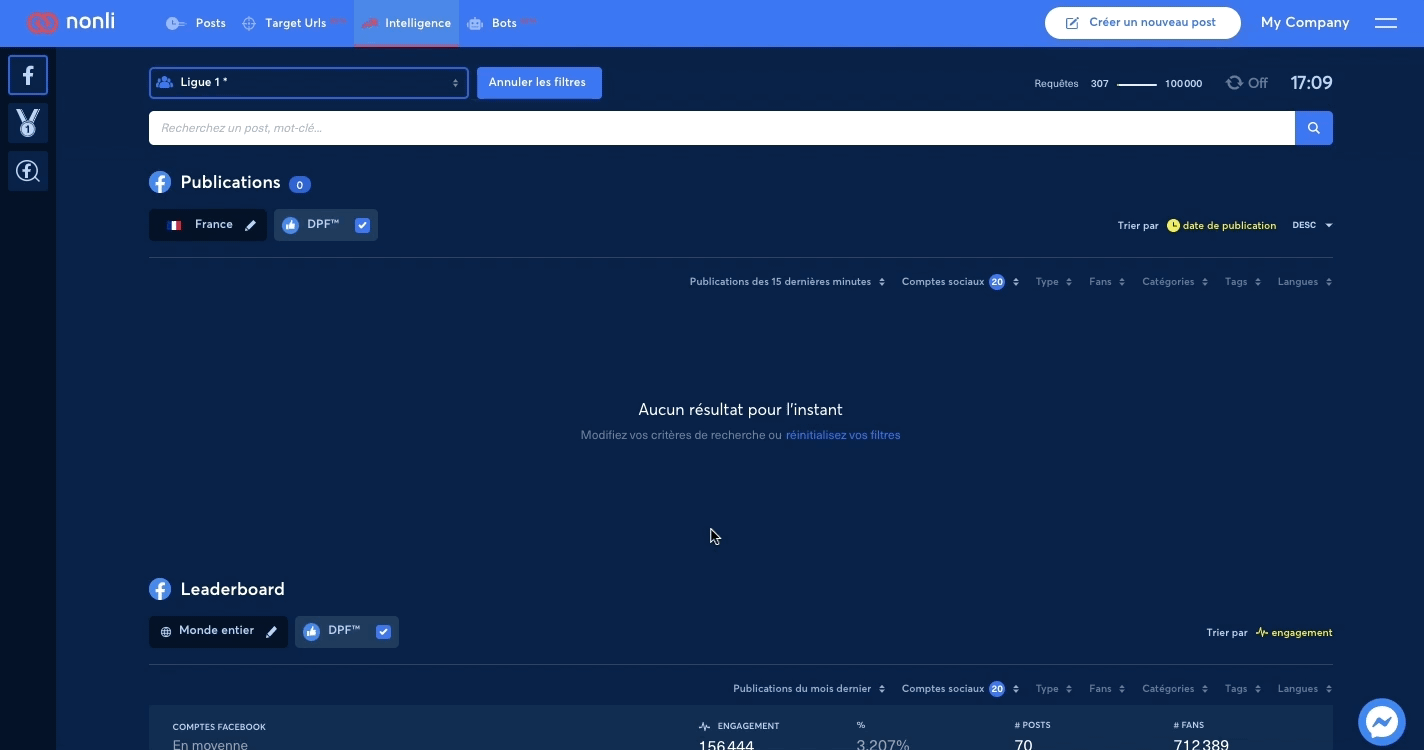Expand Tags filter in Publications
The width and height of the screenshot is (1424, 750).
[x=1242, y=282]
